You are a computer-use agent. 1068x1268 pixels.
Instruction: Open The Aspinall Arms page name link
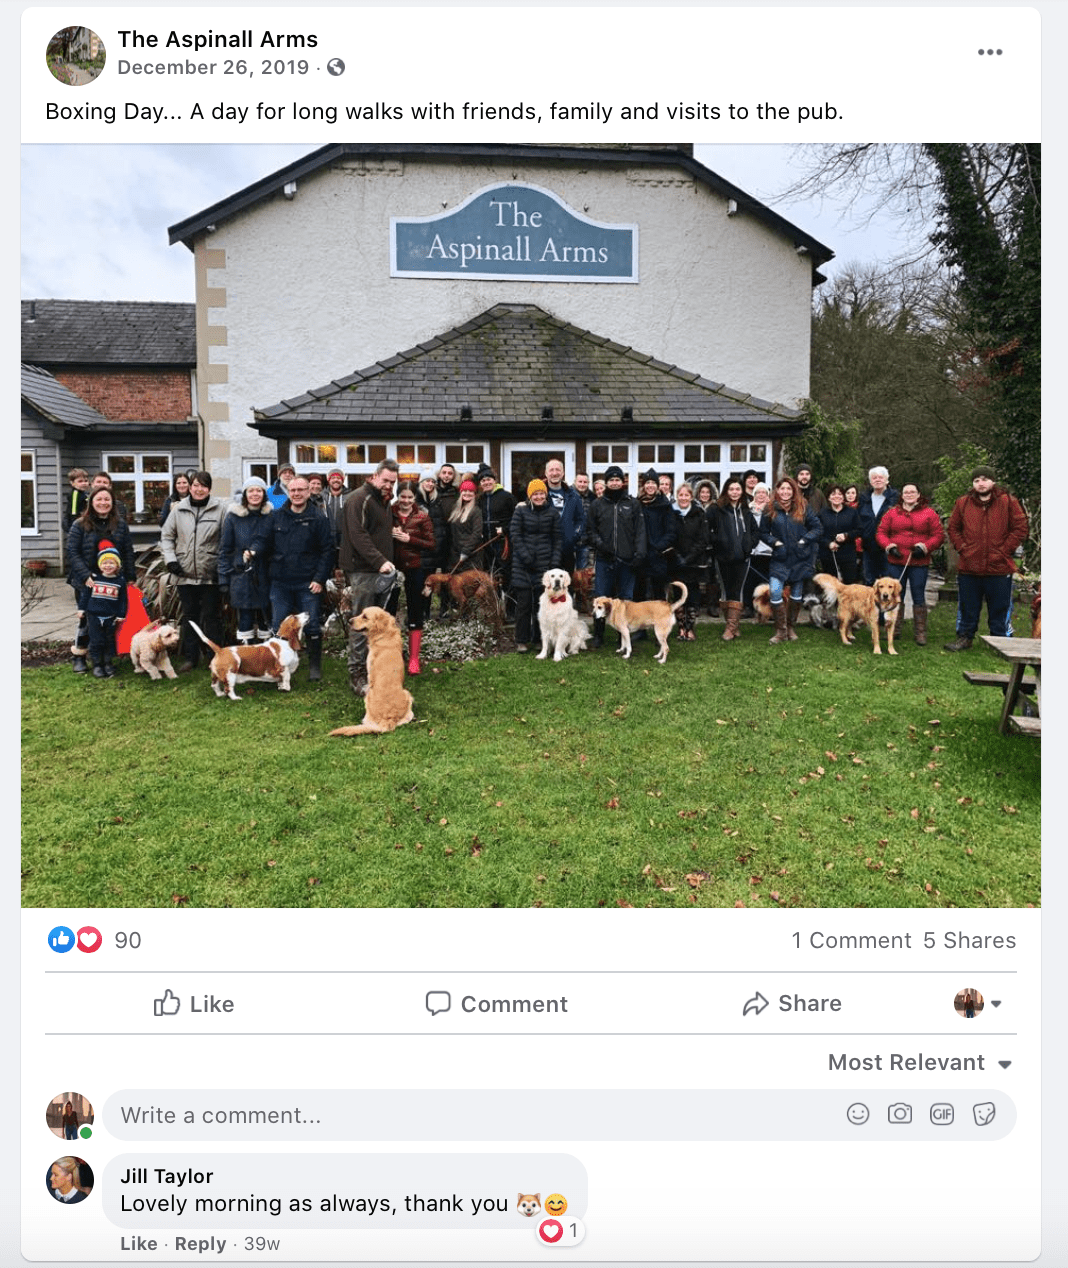[218, 39]
